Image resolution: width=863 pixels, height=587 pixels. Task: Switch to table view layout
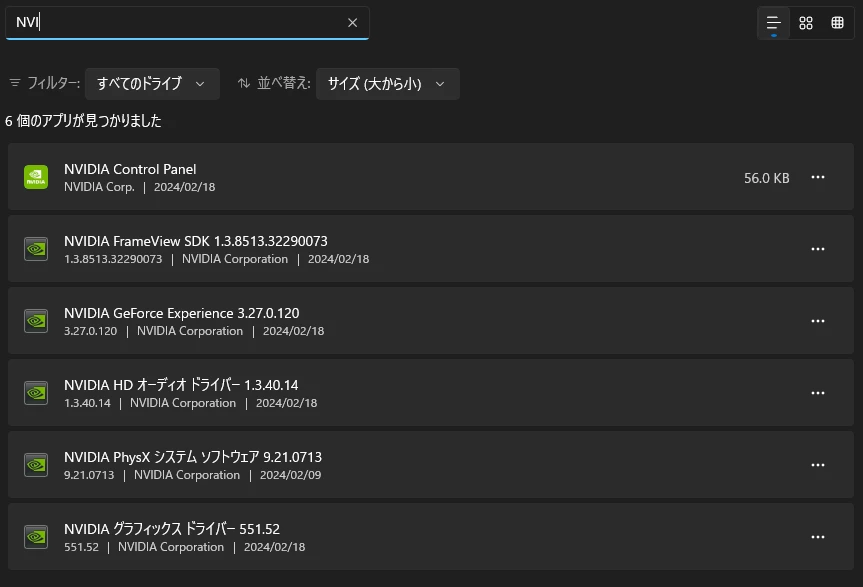(837, 23)
